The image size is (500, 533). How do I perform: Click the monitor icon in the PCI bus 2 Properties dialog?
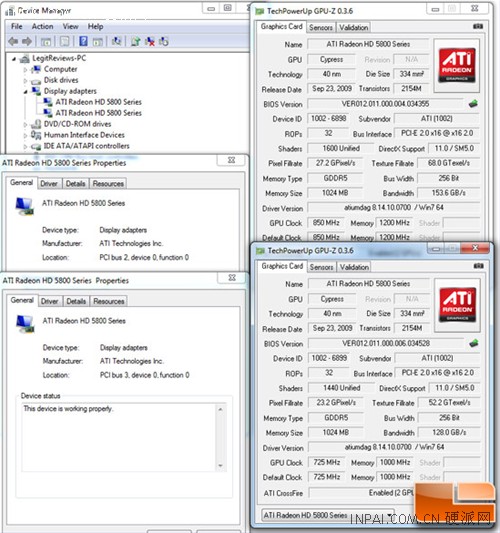(x=25, y=206)
